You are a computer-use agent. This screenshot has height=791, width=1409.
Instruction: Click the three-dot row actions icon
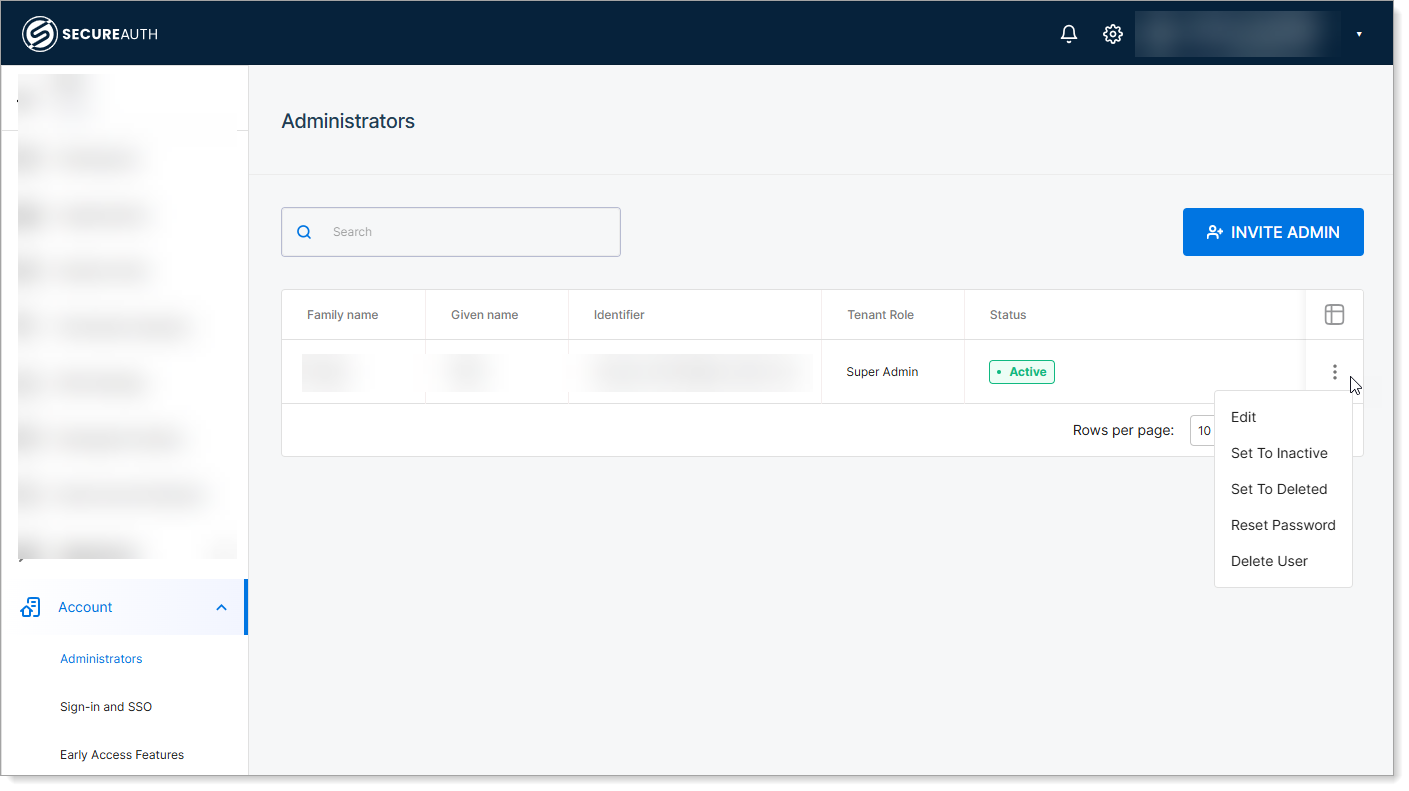coord(1334,372)
